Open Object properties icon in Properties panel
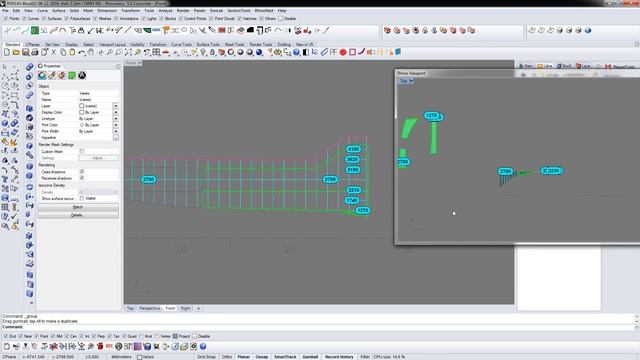Image resolution: width=640 pixels, height=360 pixels. tap(42, 76)
